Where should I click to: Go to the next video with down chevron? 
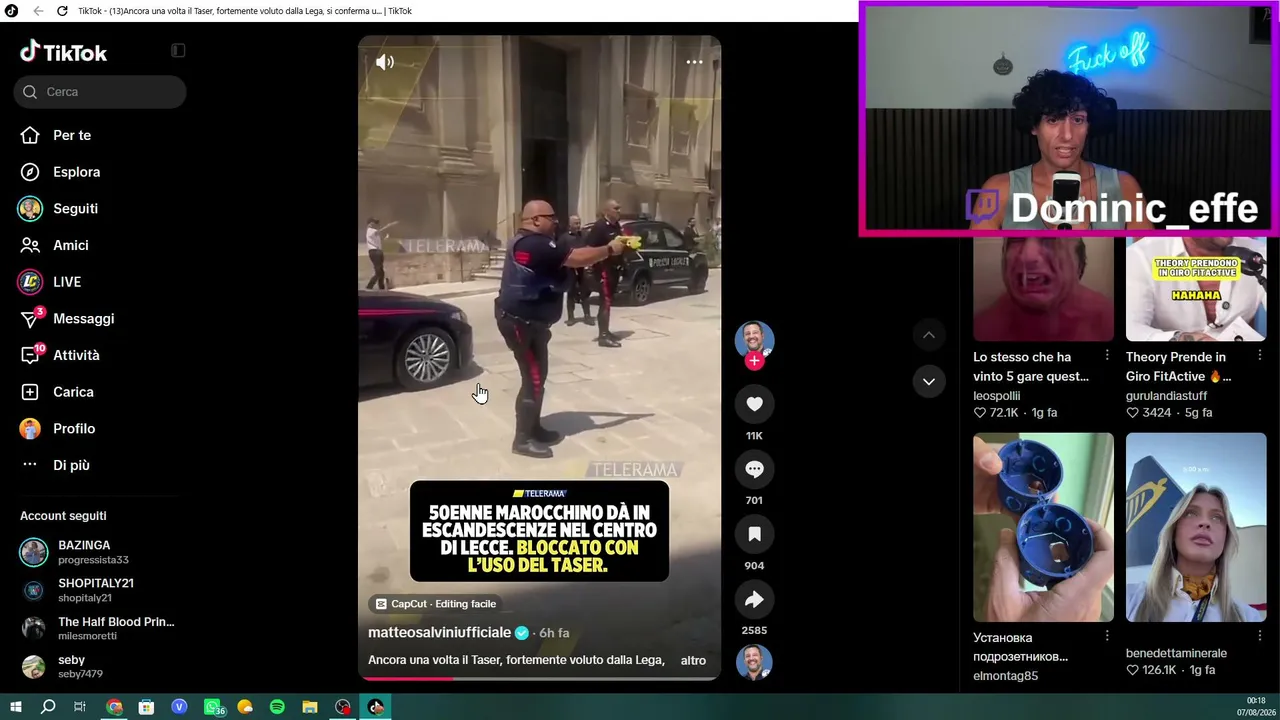(929, 381)
